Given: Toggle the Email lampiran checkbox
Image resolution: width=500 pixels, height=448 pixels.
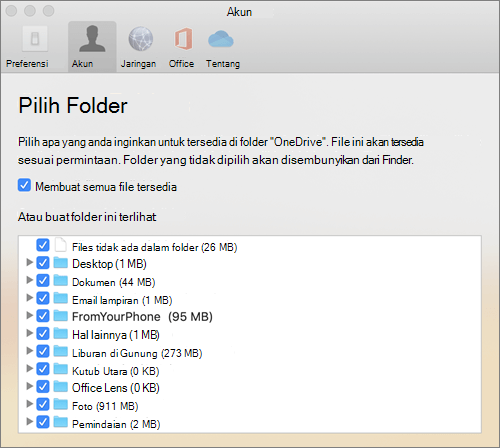Looking at the screenshot, I should [43, 298].
